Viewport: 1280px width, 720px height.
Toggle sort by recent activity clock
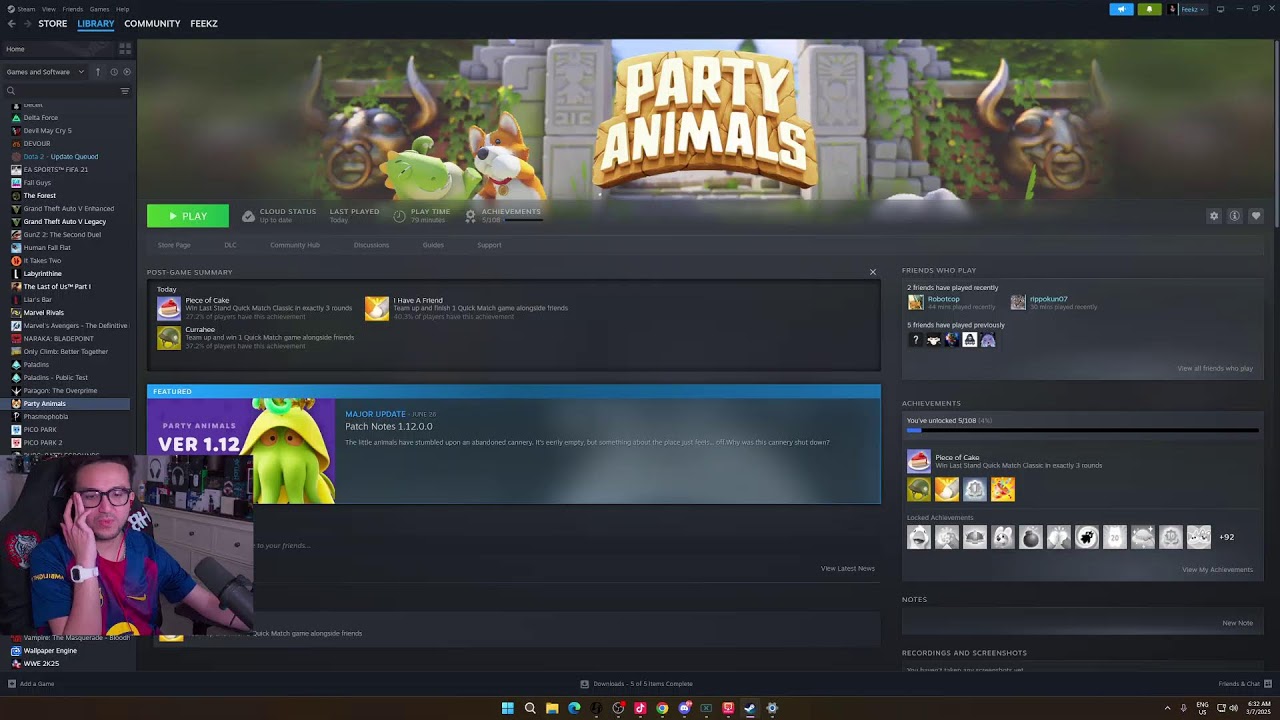coord(114,72)
